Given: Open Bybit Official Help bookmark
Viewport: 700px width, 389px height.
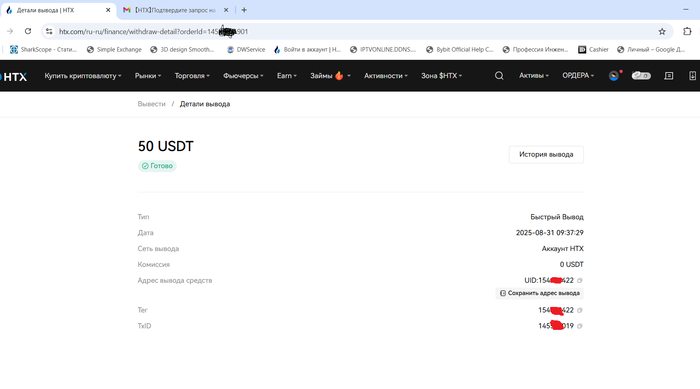Looking at the screenshot, I should (x=460, y=50).
